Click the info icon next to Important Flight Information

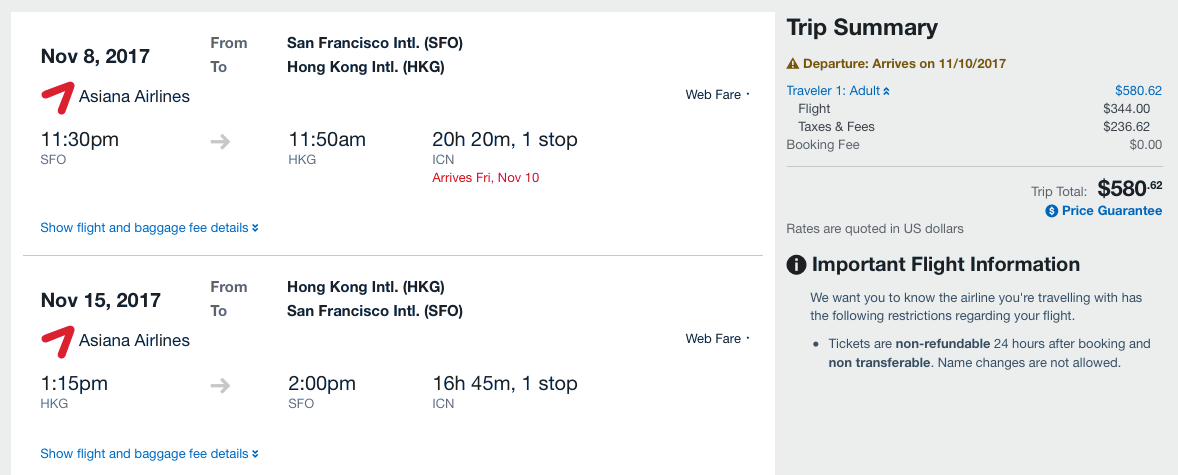point(797,265)
